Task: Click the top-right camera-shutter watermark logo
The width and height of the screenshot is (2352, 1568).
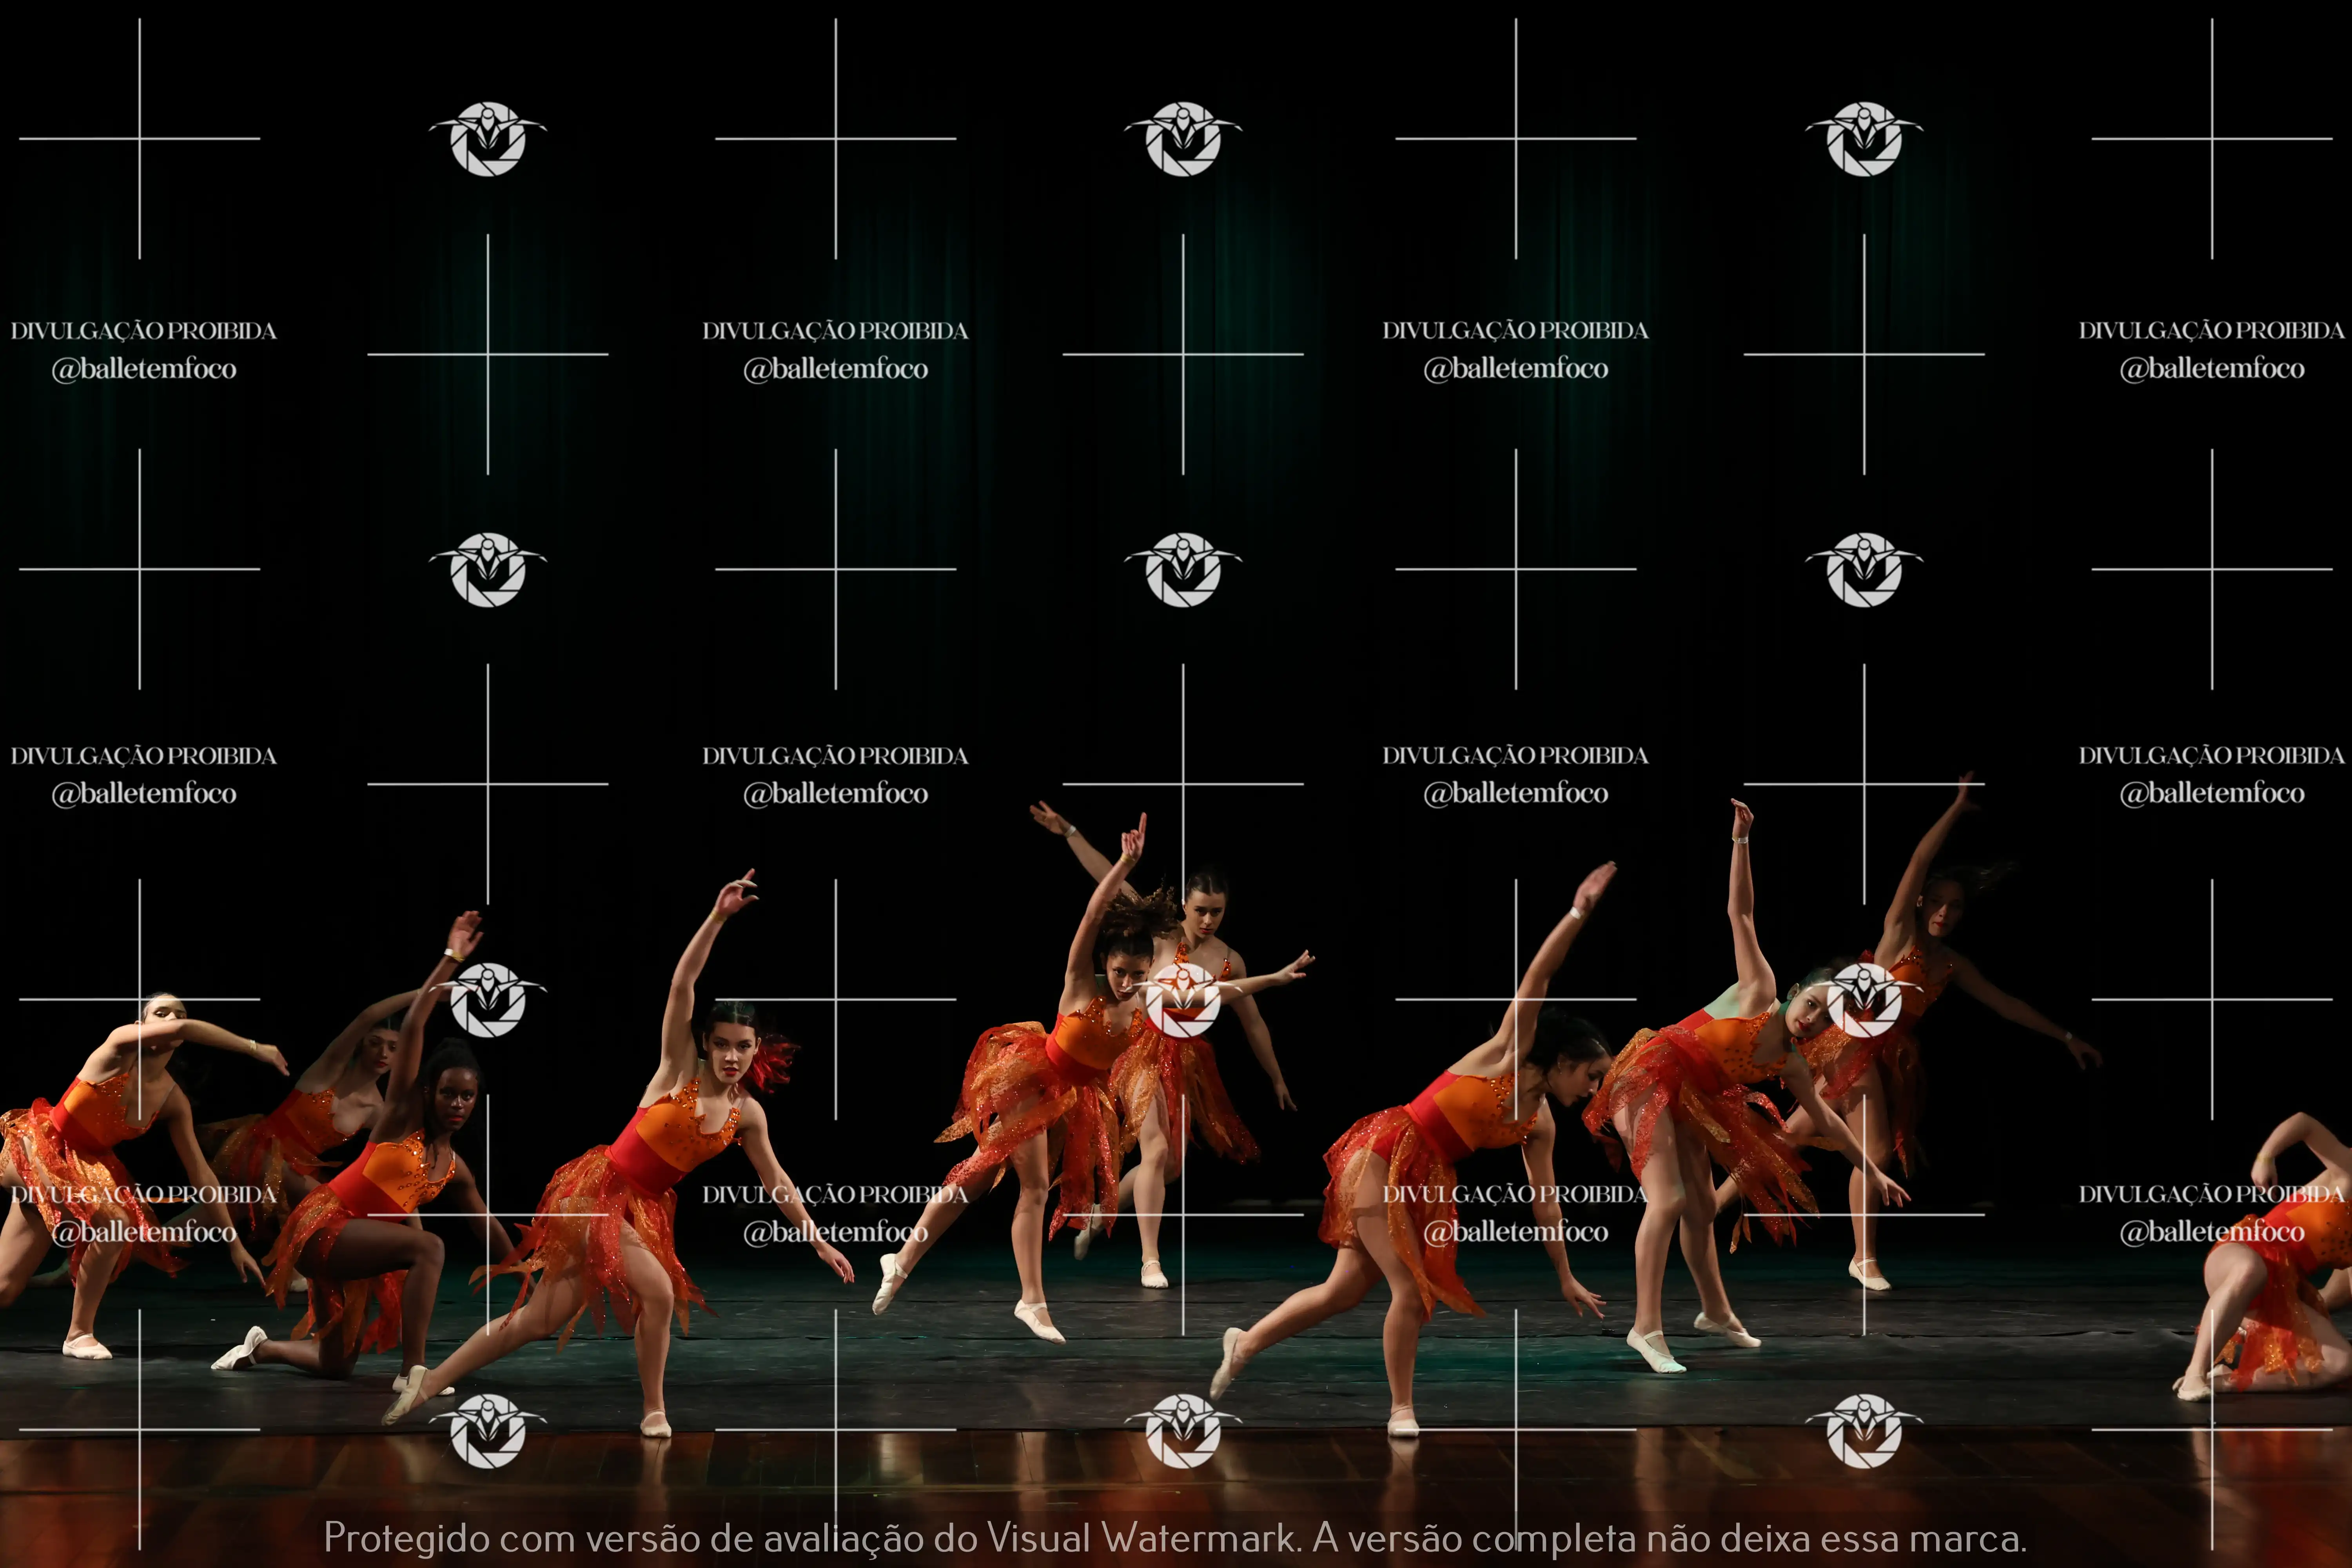Action: [1863, 139]
